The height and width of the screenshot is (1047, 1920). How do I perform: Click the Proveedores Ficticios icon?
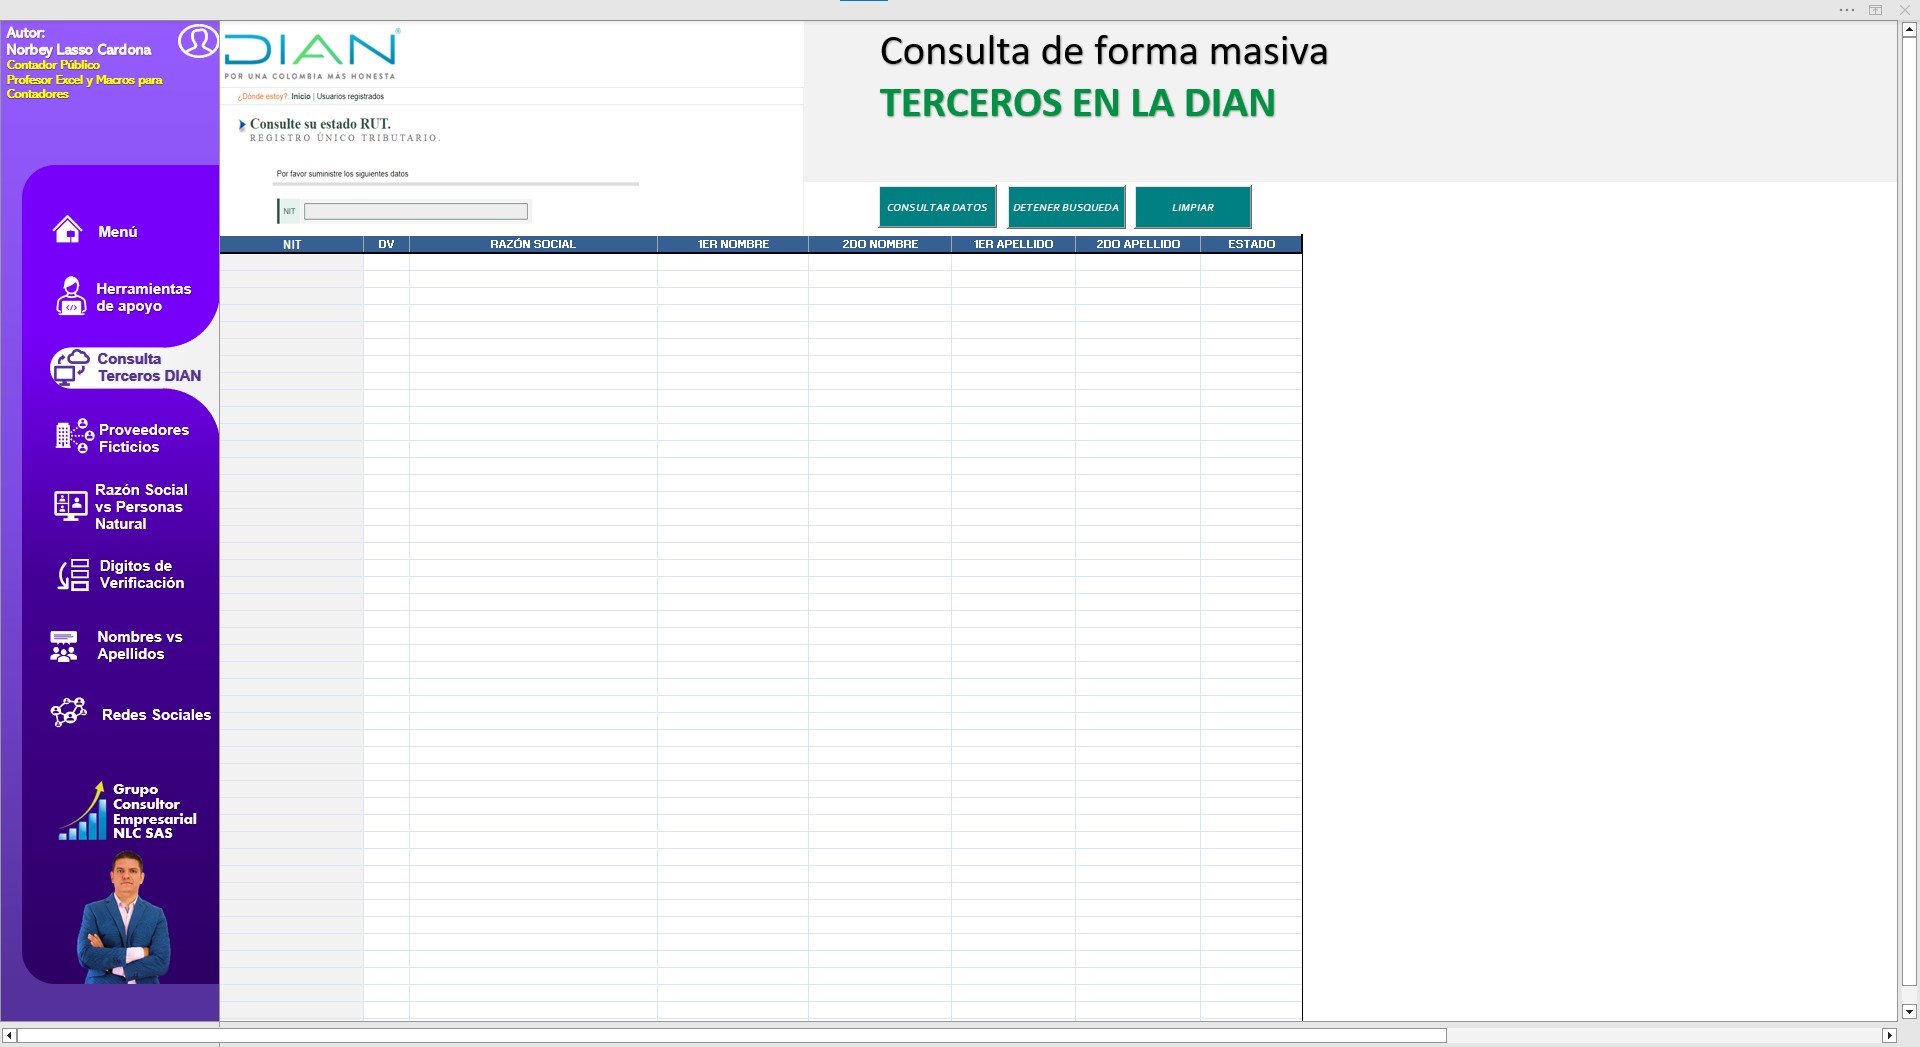(x=75, y=436)
